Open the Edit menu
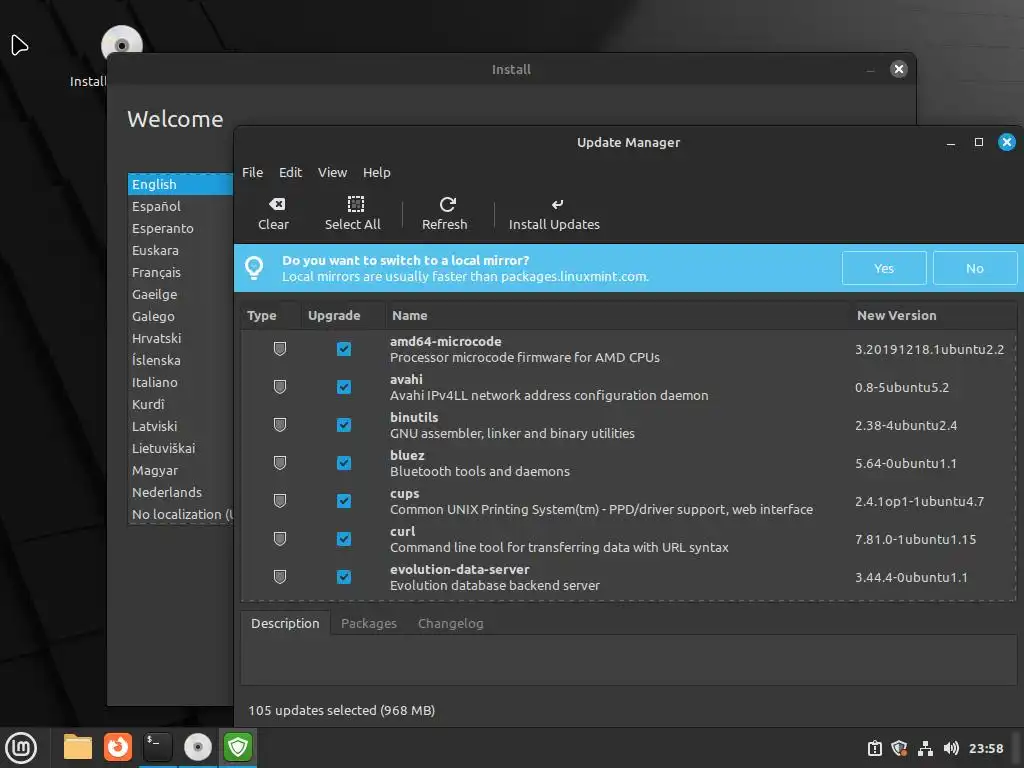 click(290, 172)
